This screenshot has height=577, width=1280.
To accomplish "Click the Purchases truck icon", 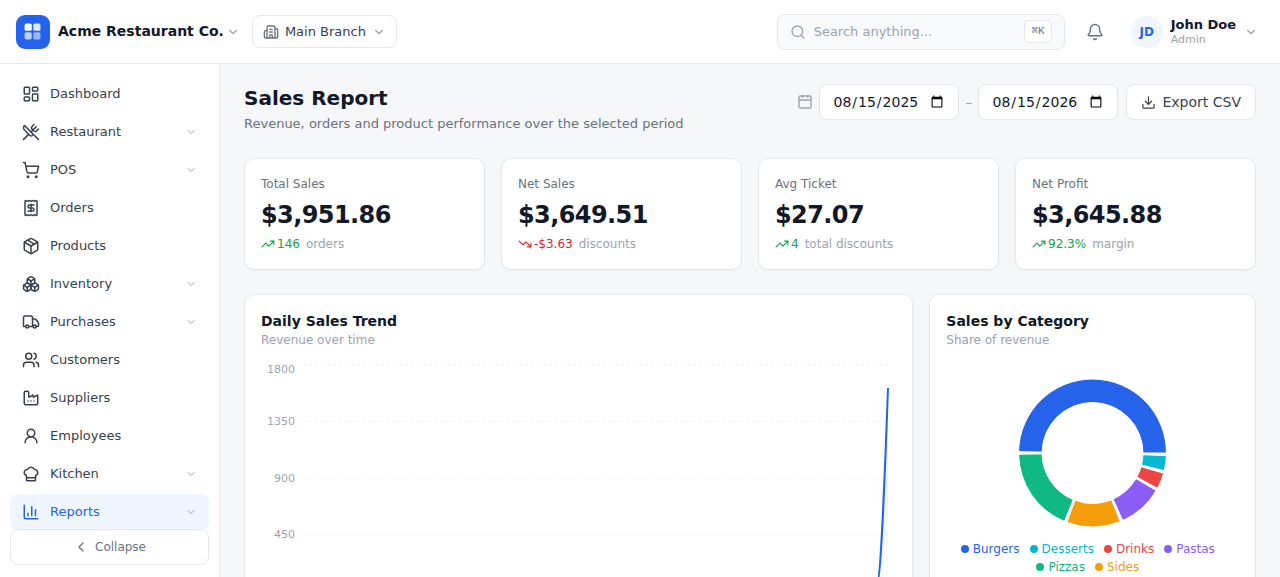I will (31, 322).
